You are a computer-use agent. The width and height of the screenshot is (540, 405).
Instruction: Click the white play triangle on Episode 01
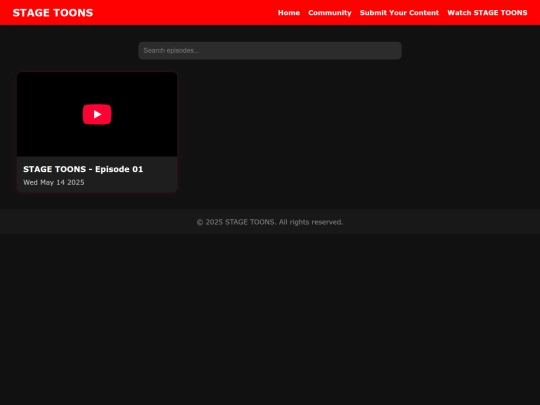pos(97,114)
